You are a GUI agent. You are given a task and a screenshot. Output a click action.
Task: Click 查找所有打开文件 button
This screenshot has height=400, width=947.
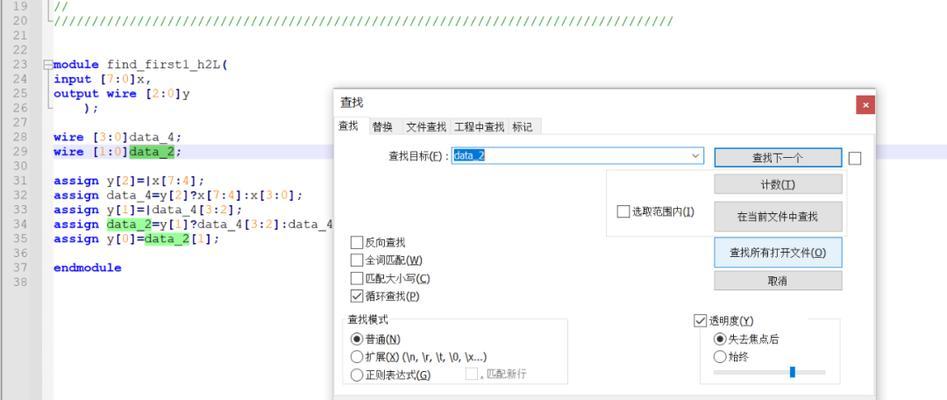pos(778,253)
